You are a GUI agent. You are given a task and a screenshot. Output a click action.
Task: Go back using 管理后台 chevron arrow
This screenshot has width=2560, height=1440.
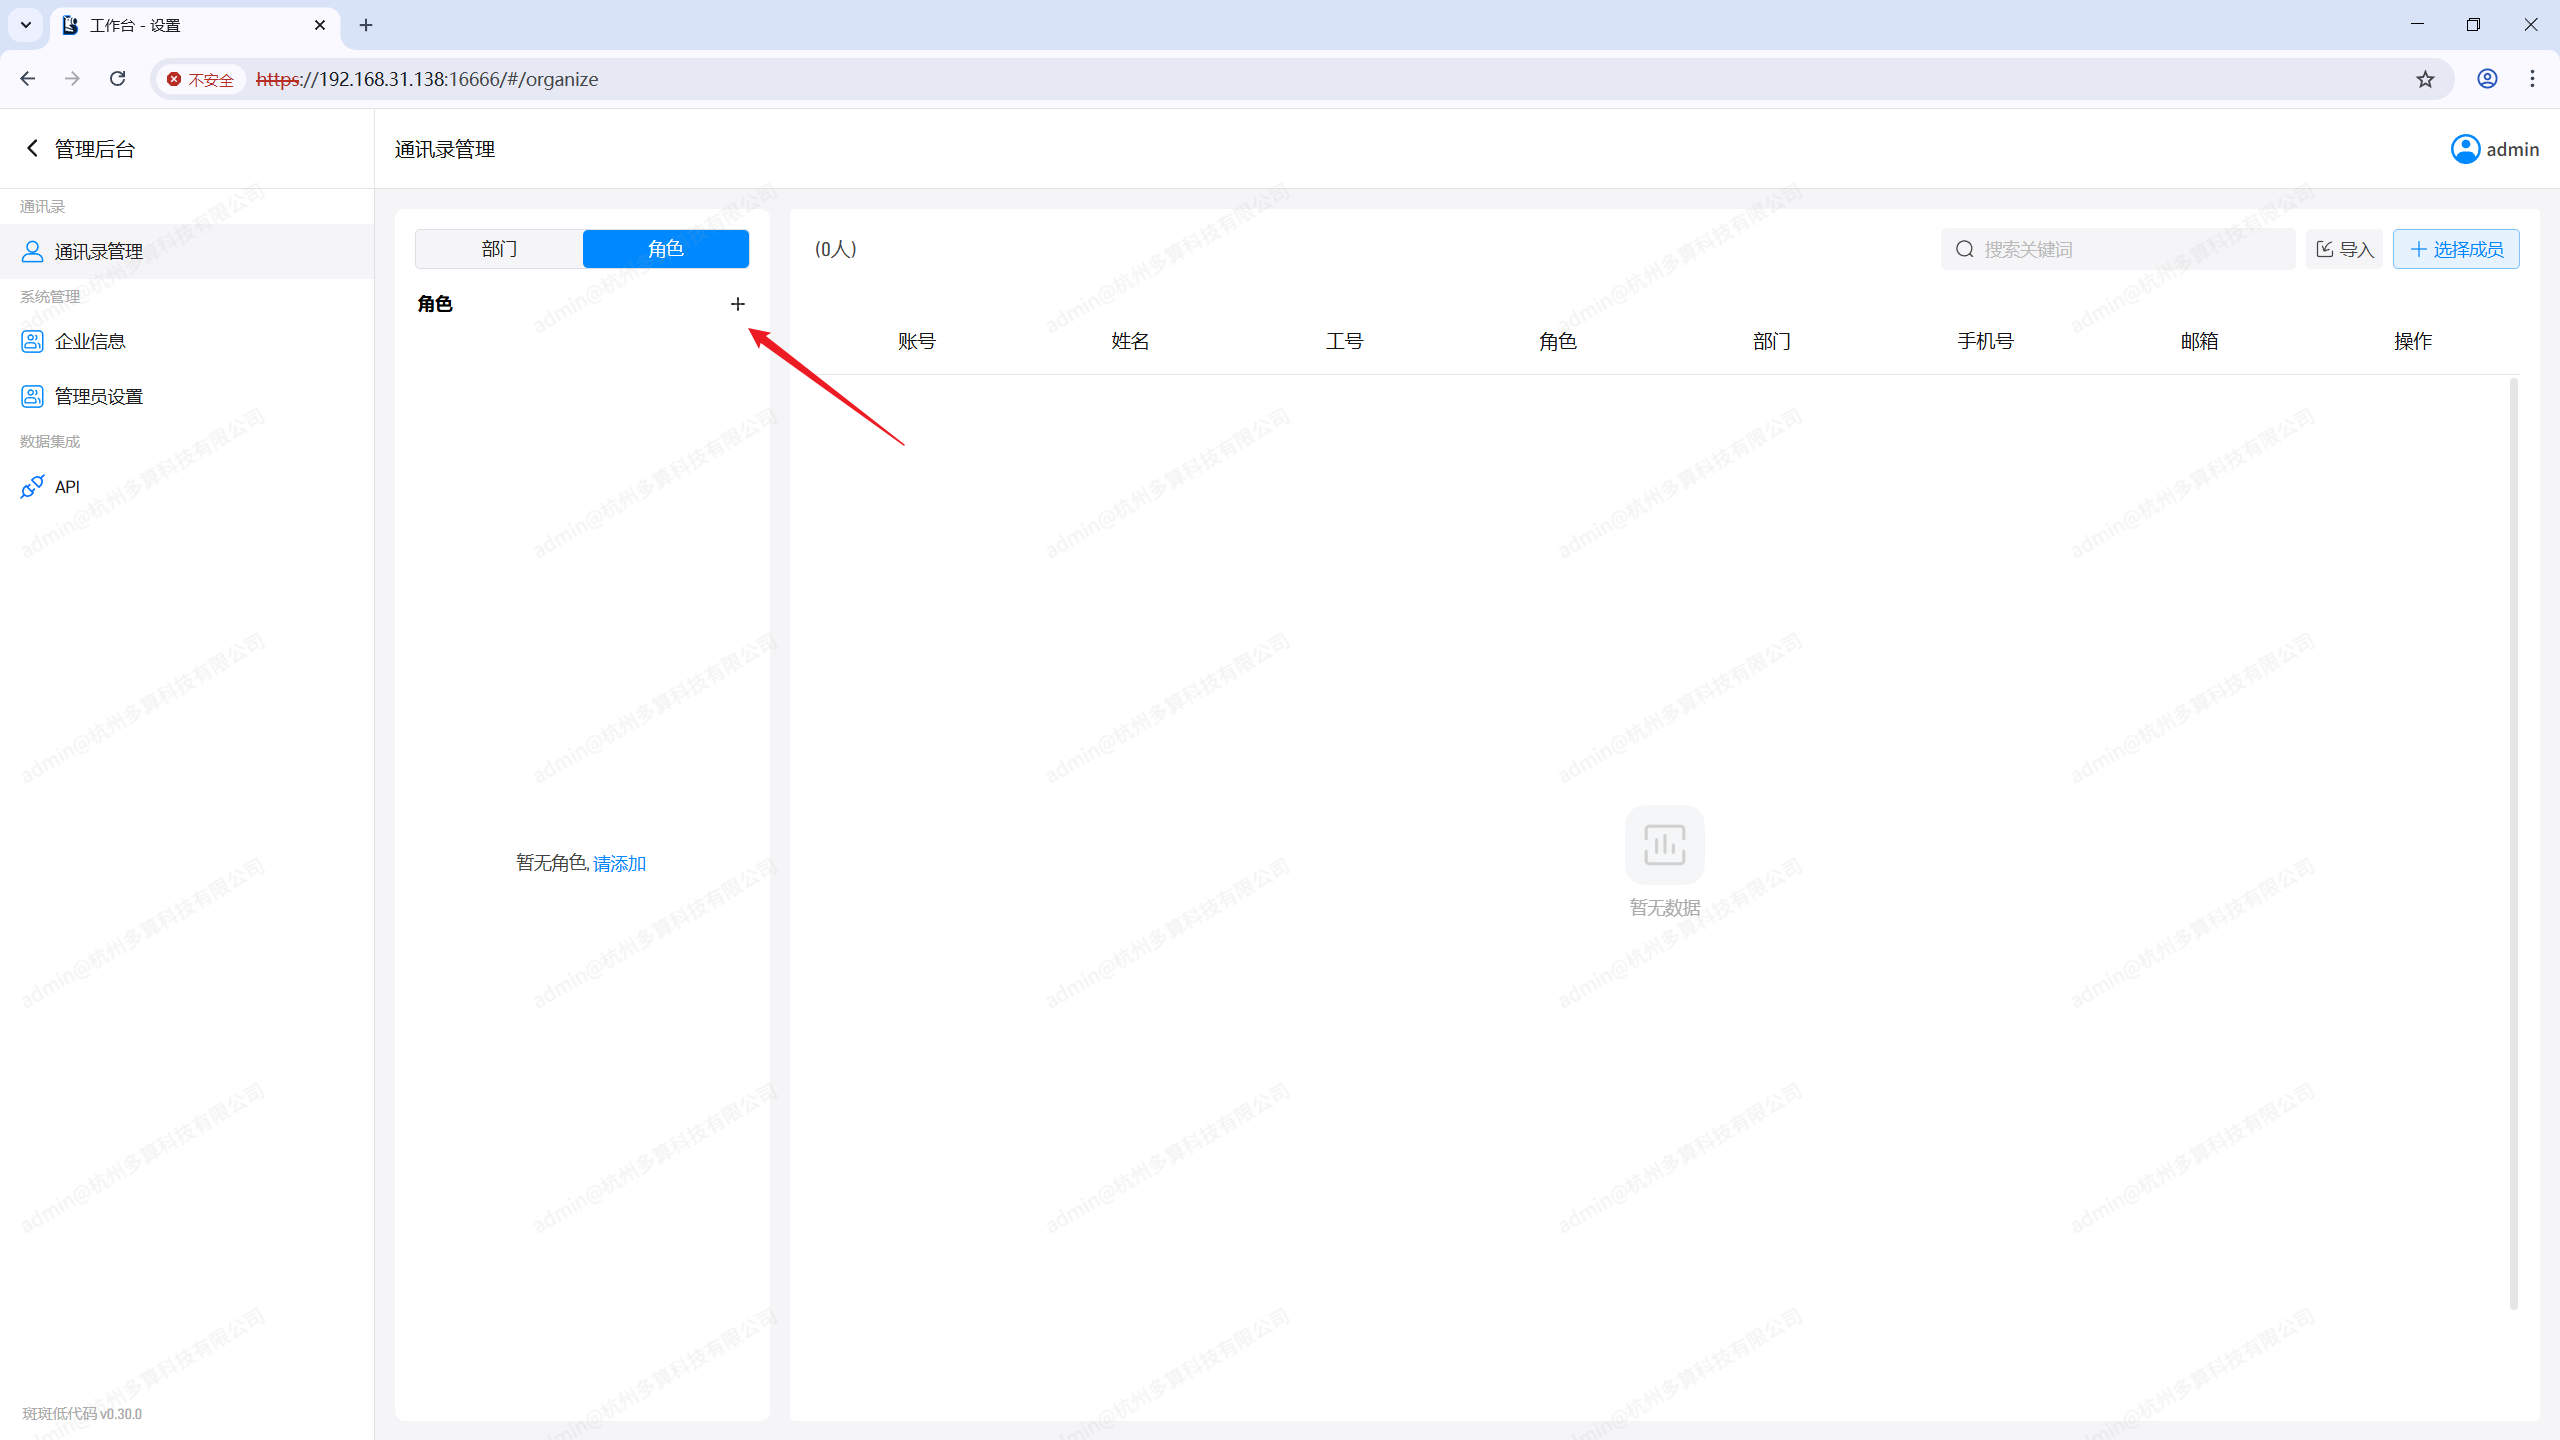[32, 149]
